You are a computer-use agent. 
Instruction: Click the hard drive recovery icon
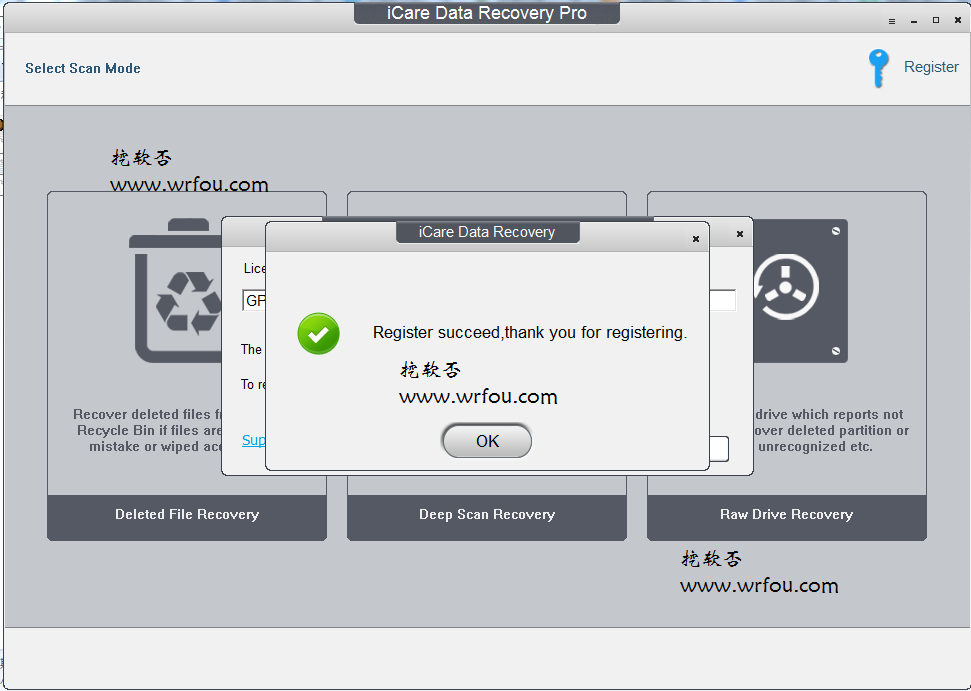click(x=800, y=290)
